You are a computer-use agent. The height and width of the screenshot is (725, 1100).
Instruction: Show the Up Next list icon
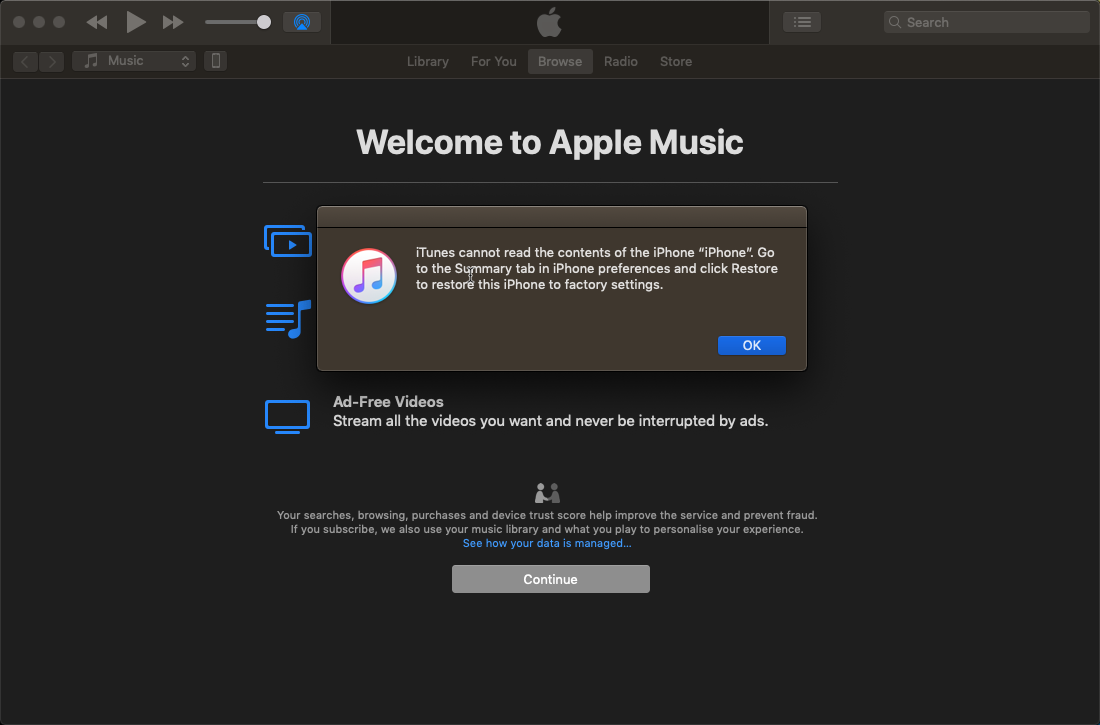point(802,22)
